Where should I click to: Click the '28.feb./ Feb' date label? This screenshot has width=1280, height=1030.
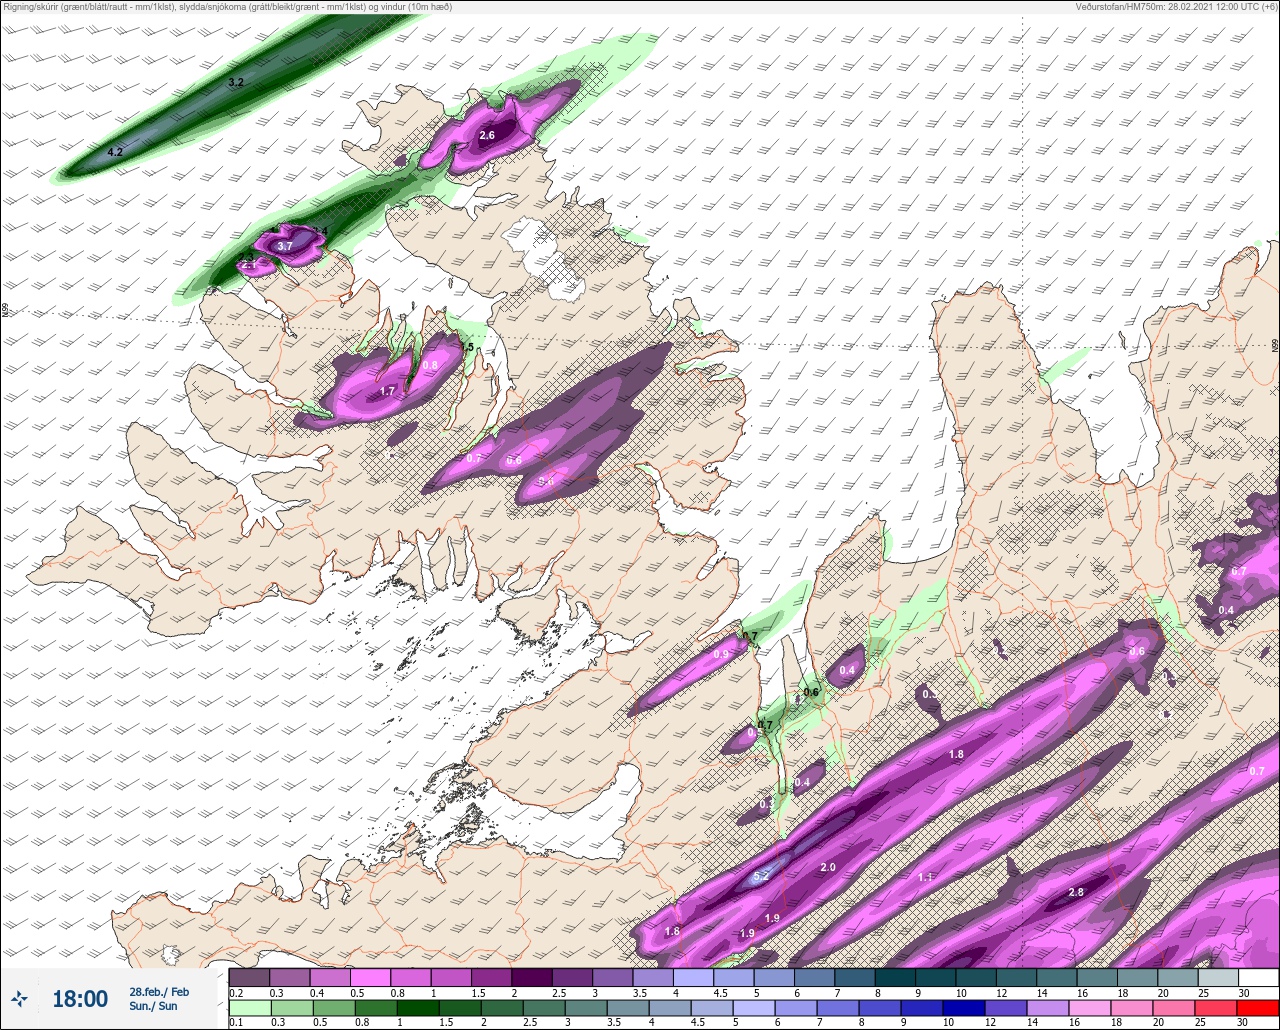click(159, 991)
